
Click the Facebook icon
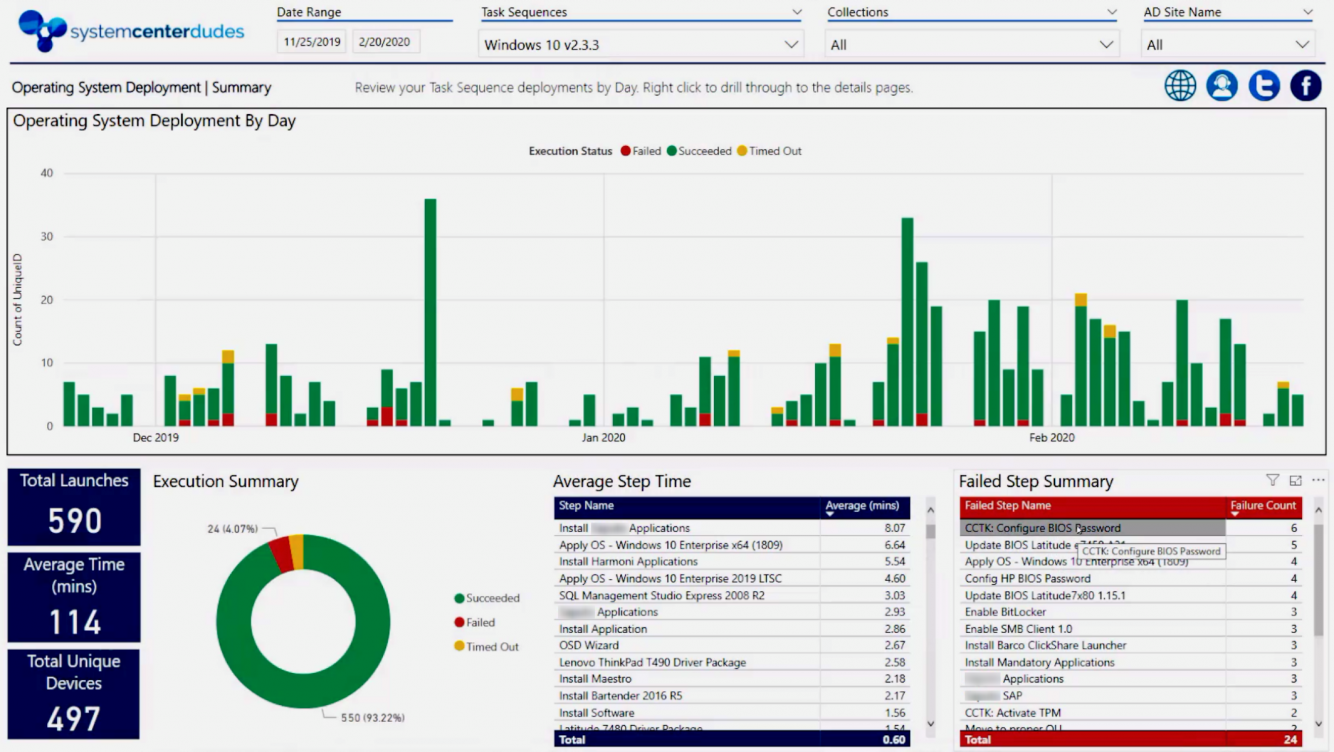(x=1305, y=85)
